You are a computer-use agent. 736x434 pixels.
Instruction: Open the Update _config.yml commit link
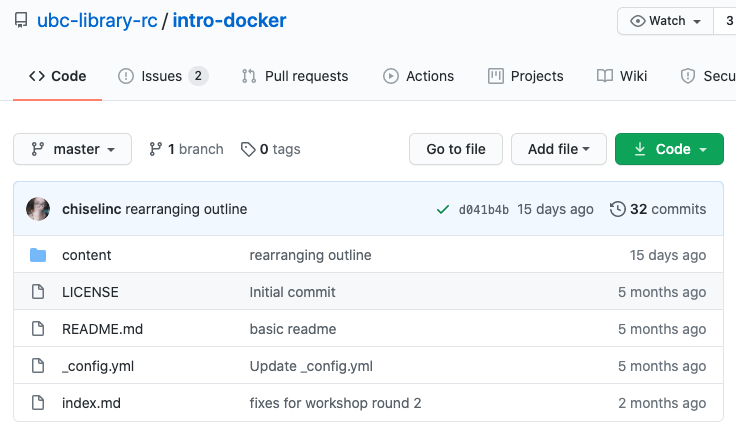[311, 366]
